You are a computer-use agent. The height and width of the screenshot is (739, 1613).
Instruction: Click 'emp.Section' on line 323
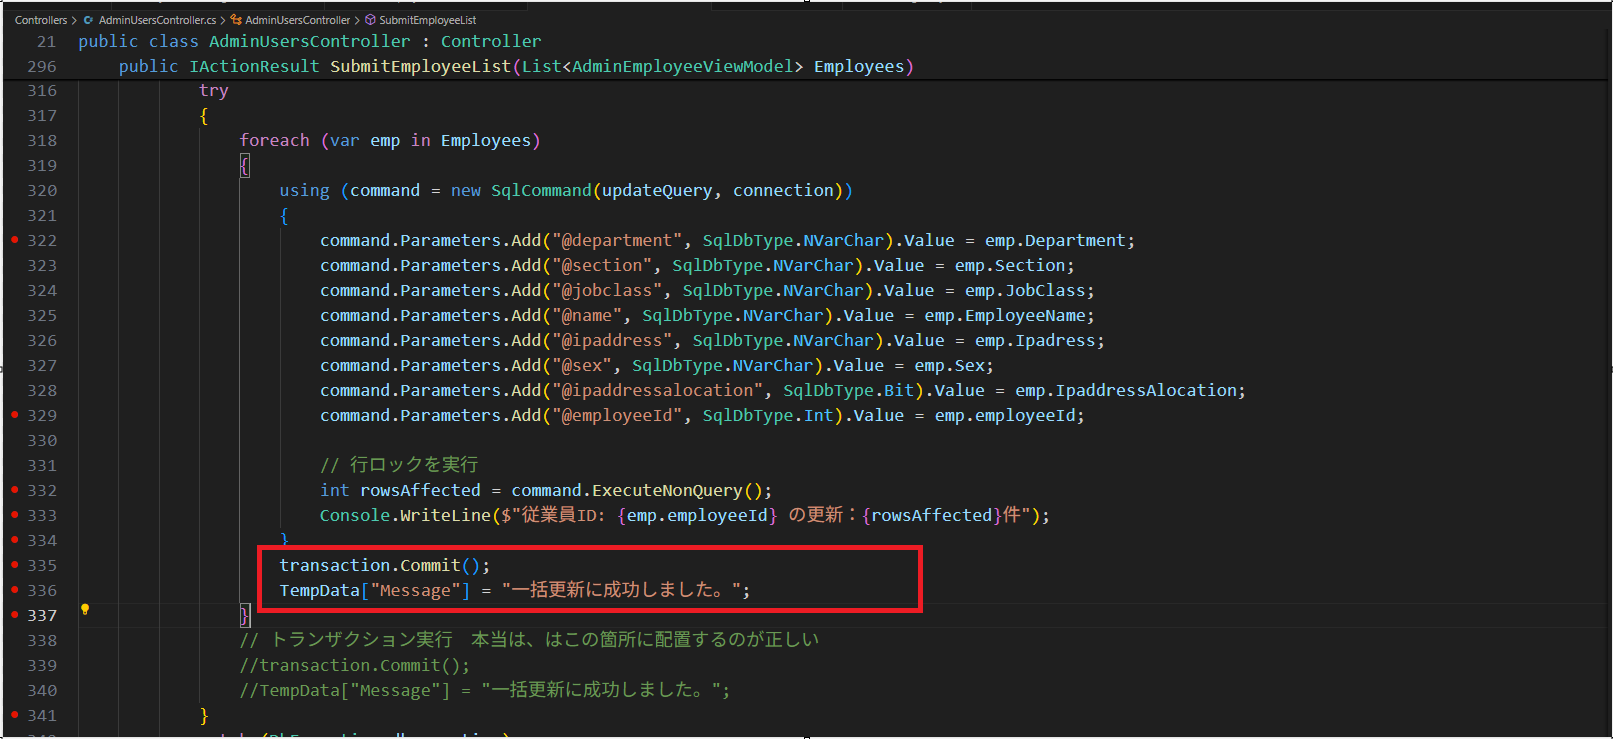click(1010, 265)
